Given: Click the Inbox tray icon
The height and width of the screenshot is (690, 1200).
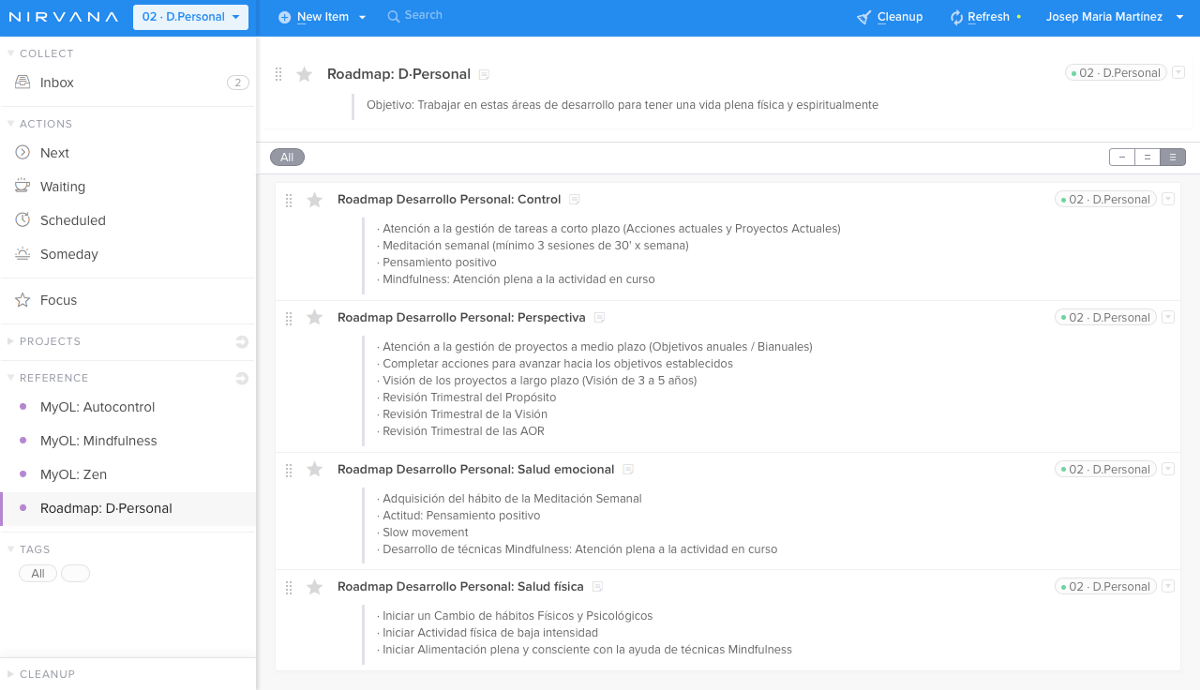Looking at the screenshot, I should (23, 83).
